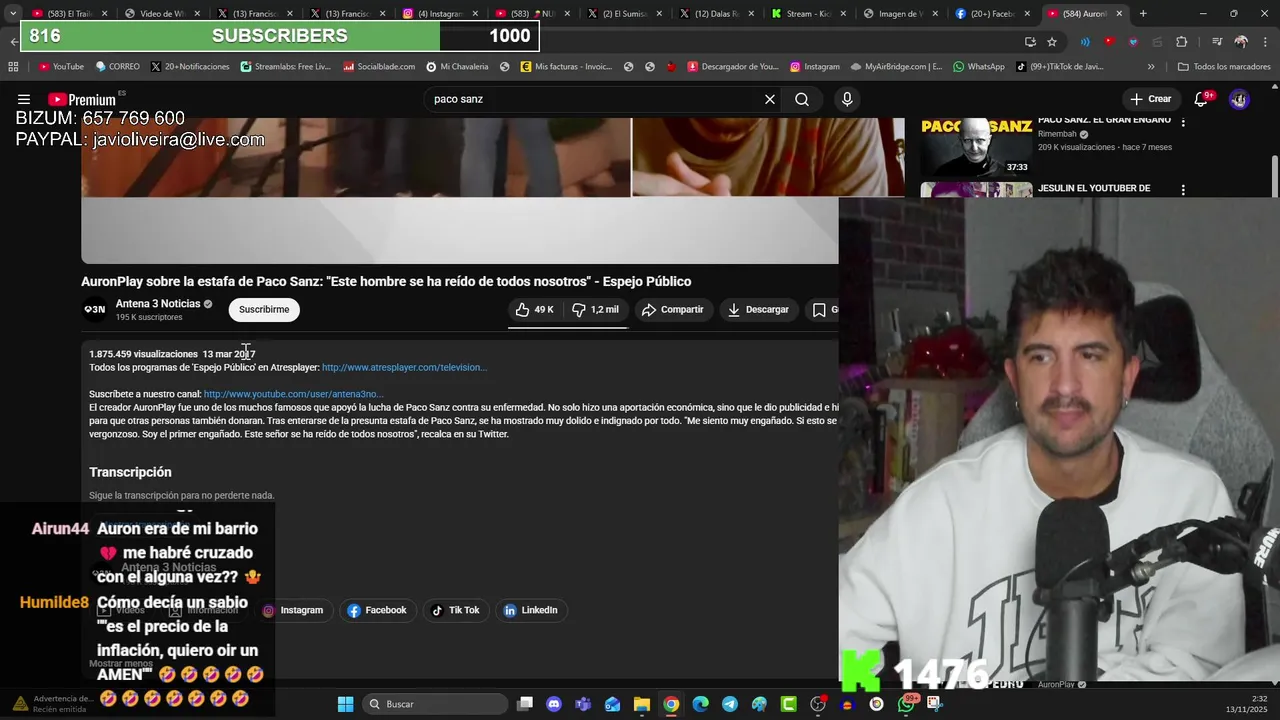Share the video via Compartir
1280x720 pixels.
[x=672, y=310]
